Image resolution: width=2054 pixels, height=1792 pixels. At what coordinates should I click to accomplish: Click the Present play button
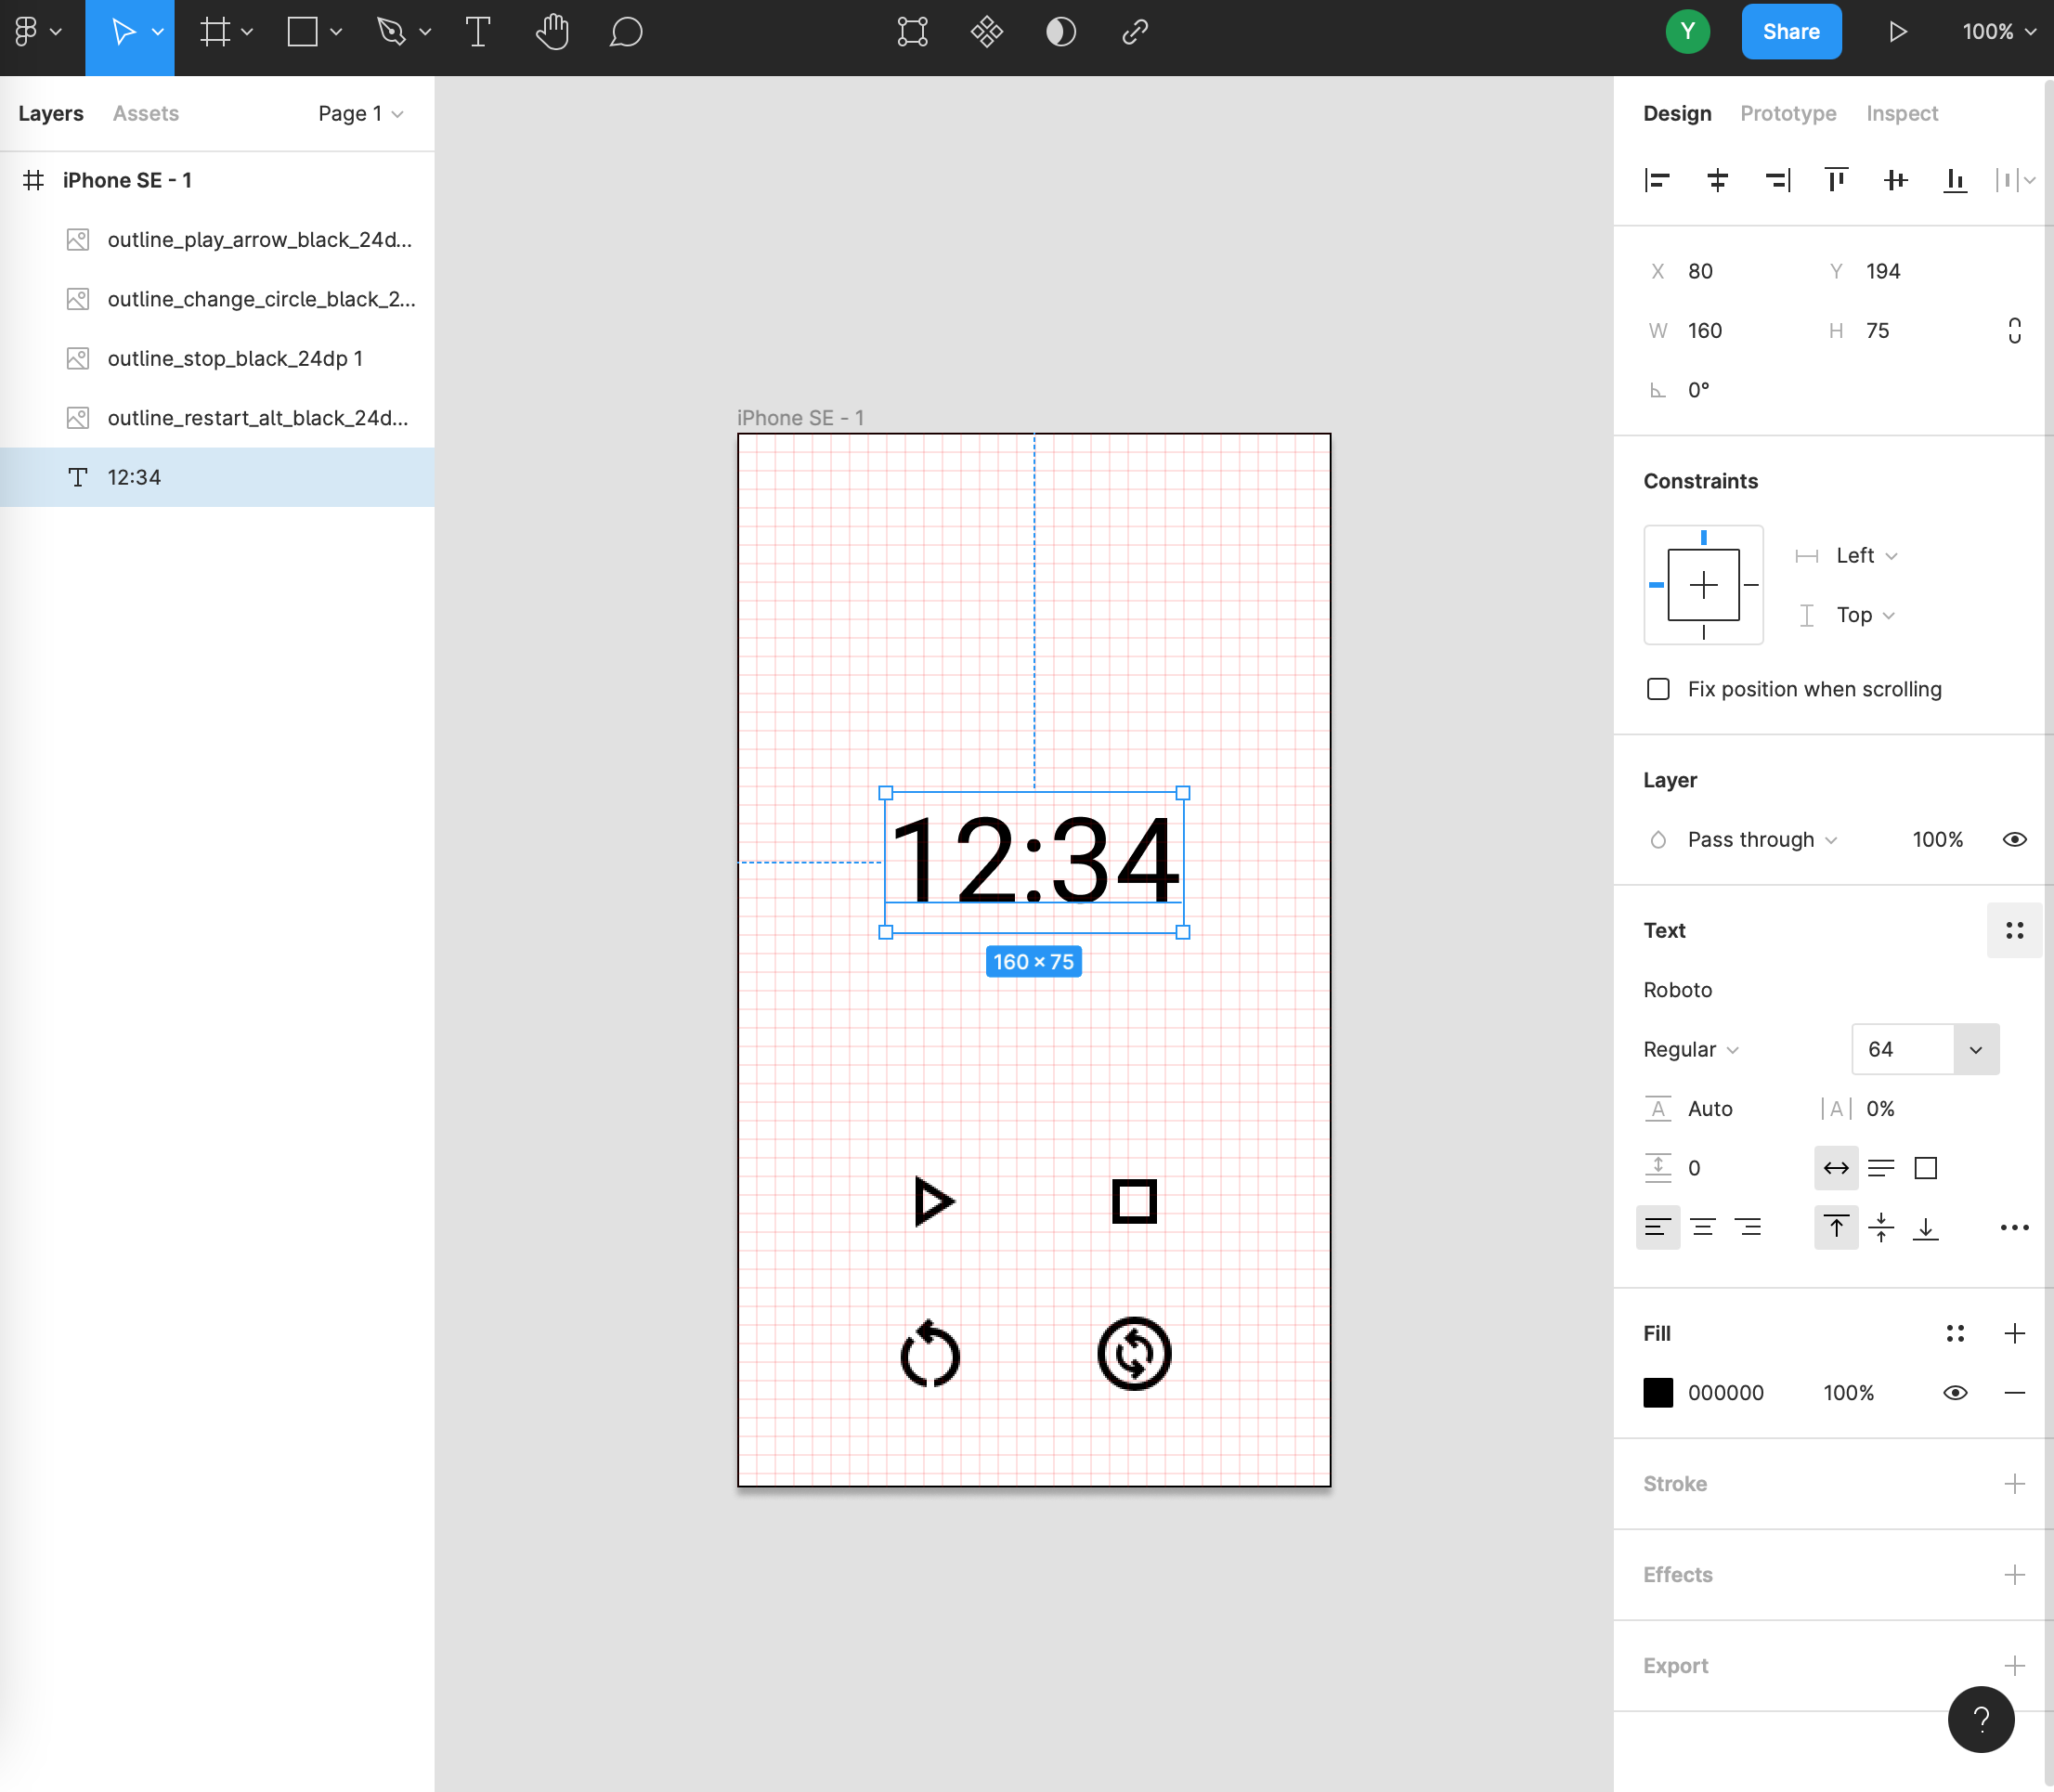tap(1897, 32)
